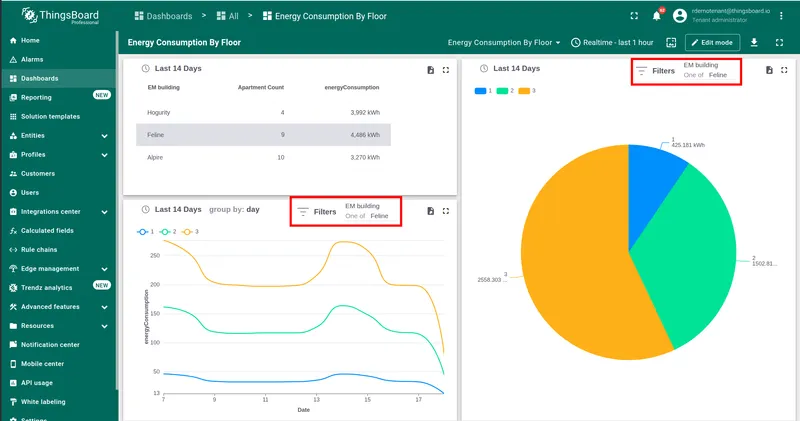Click the API usage icon

(x=13, y=383)
